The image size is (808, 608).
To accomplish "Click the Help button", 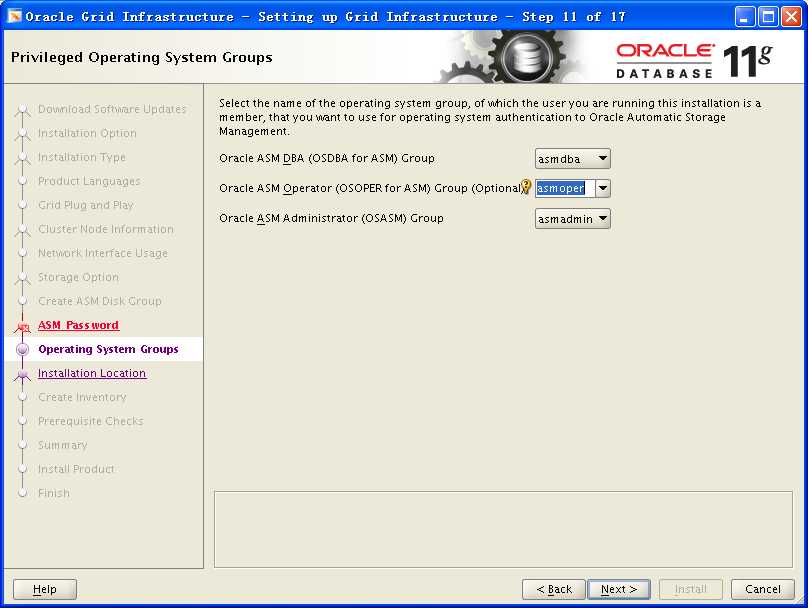I will 45,589.
